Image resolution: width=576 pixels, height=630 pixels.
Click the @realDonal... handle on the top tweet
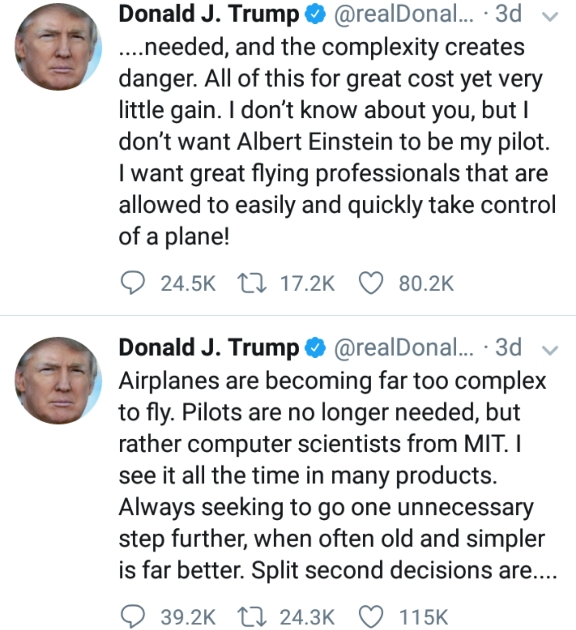[x=403, y=14]
